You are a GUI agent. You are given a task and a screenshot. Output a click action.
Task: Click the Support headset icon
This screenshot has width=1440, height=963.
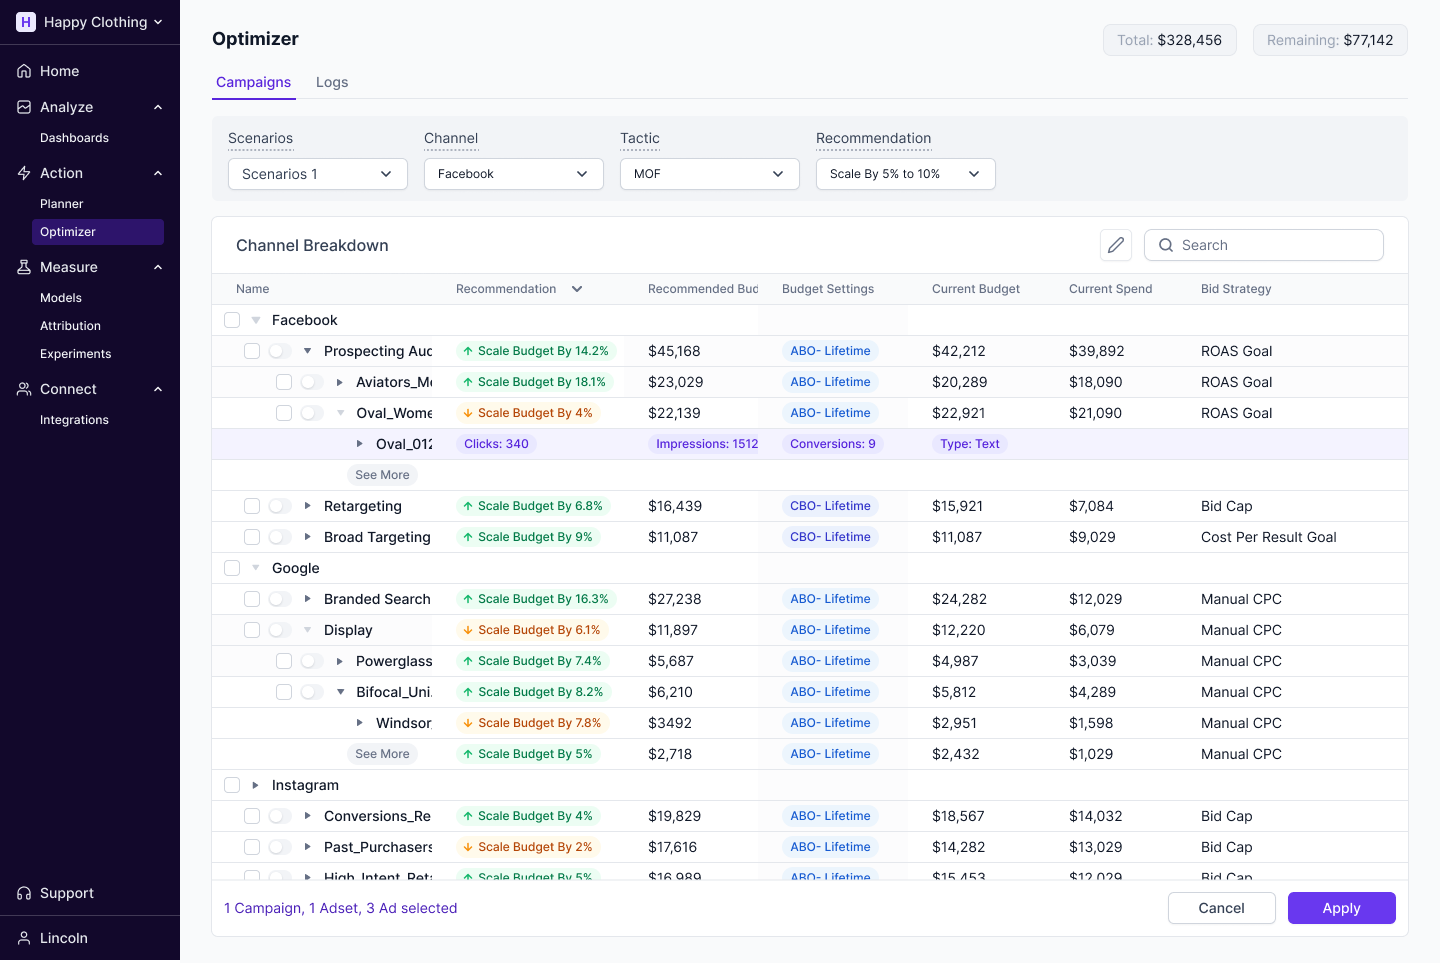(24, 893)
